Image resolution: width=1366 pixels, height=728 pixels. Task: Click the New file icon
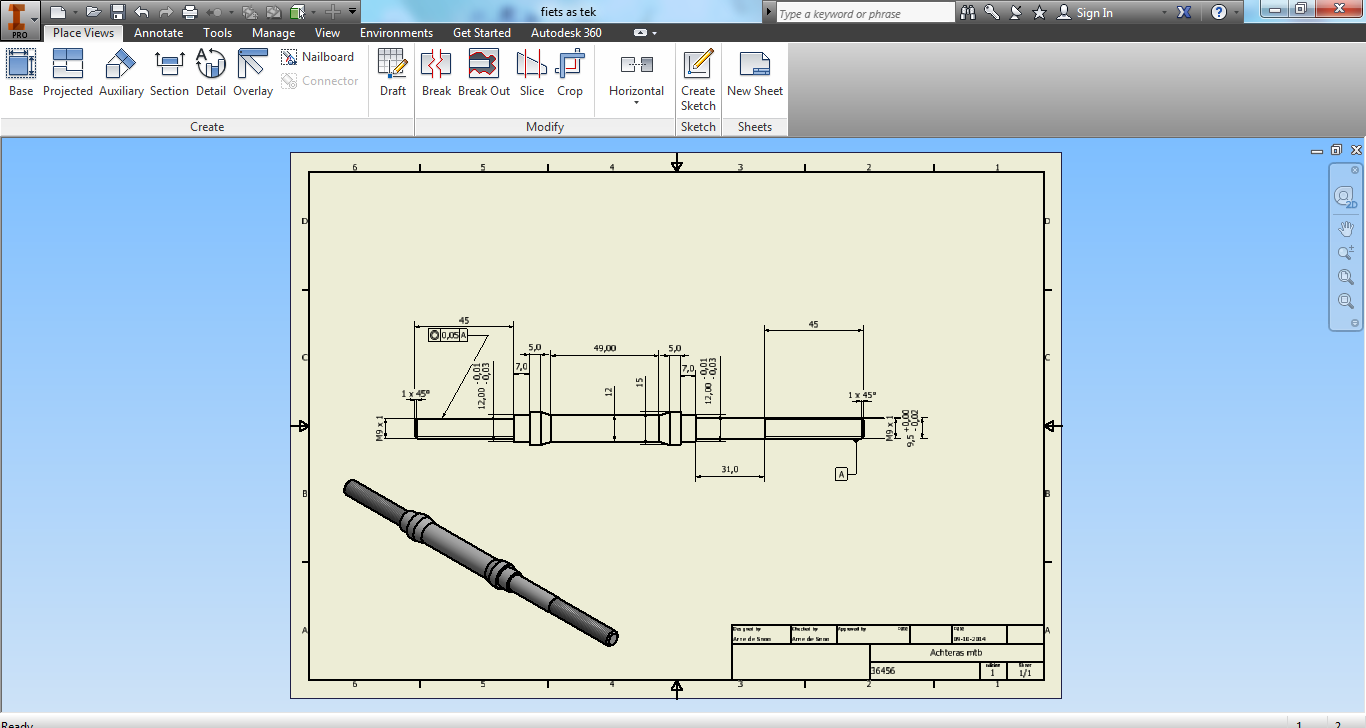[x=58, y=12]
